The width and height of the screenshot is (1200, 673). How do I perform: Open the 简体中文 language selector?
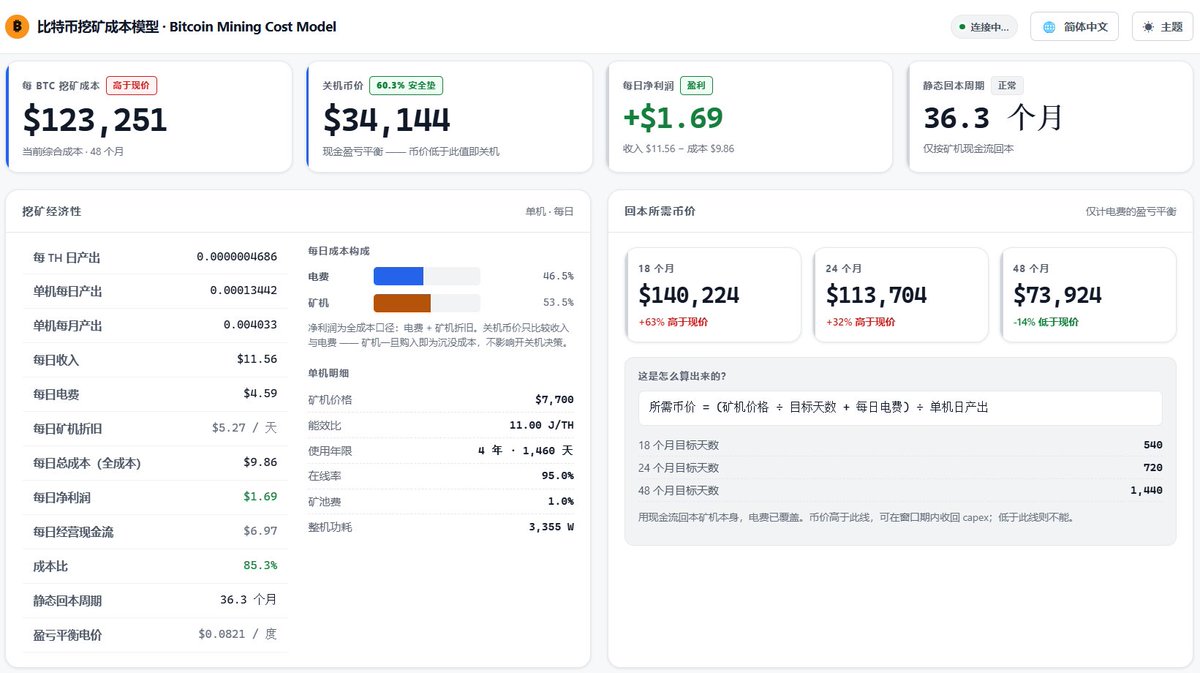1074,27
